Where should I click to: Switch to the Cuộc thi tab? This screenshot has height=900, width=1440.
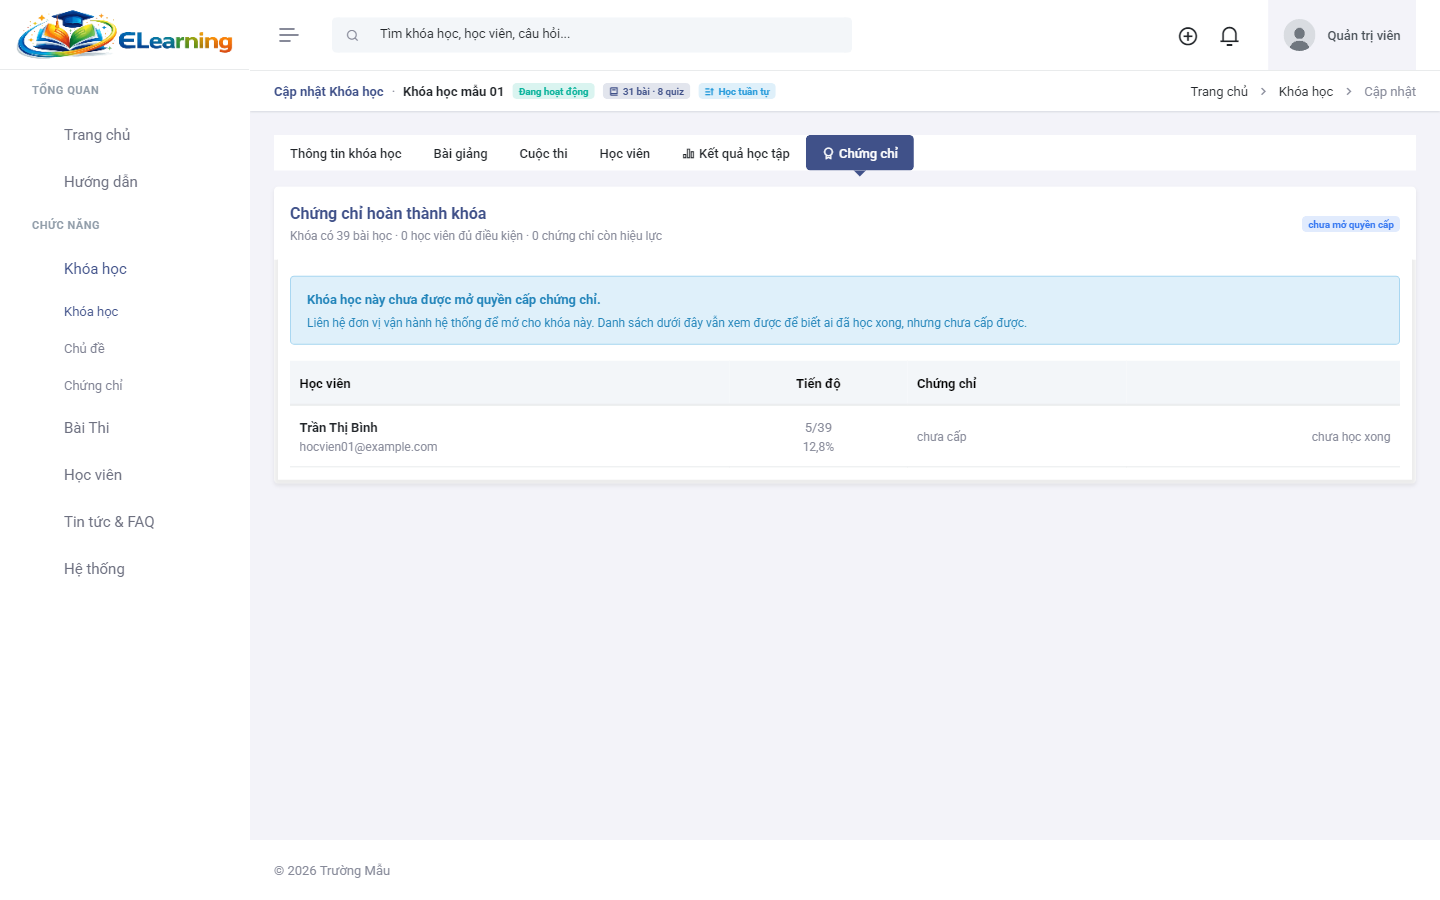click(544, 153)
